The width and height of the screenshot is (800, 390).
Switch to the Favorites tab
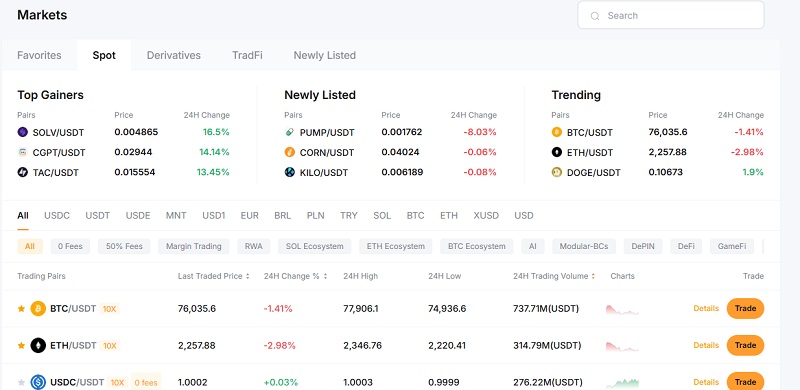click(x=39, y=55)
